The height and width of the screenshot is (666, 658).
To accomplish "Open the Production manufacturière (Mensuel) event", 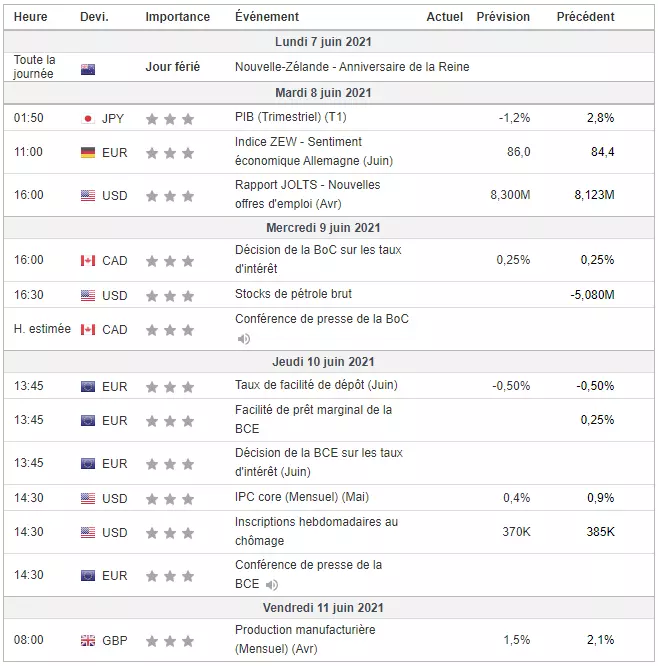I will pos(305,639).
